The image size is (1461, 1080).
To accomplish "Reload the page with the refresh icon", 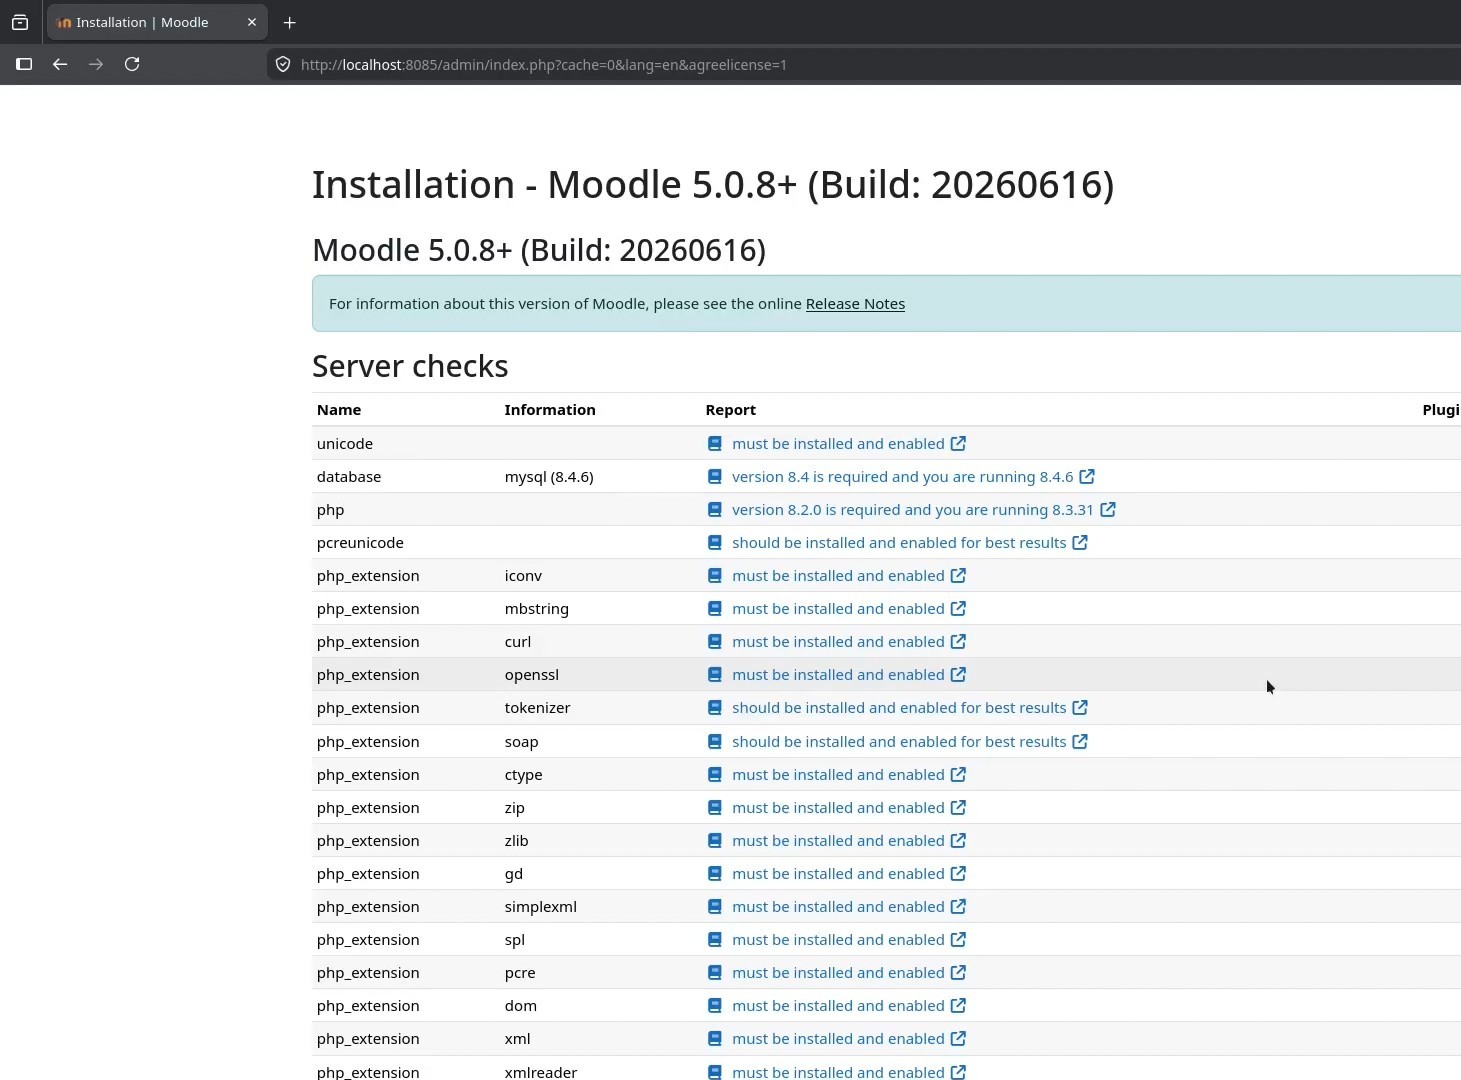I will (x=132, y=64).
